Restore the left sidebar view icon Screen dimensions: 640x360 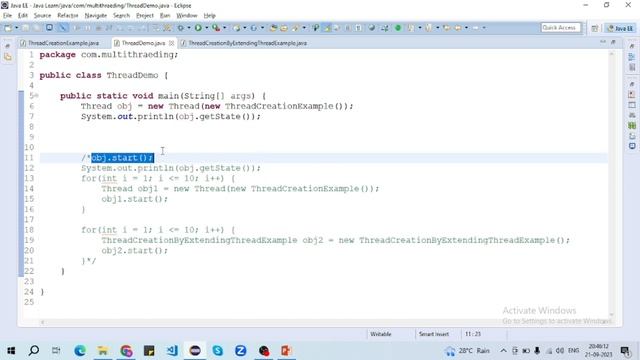pyautogui.click(x=8, y=46)
